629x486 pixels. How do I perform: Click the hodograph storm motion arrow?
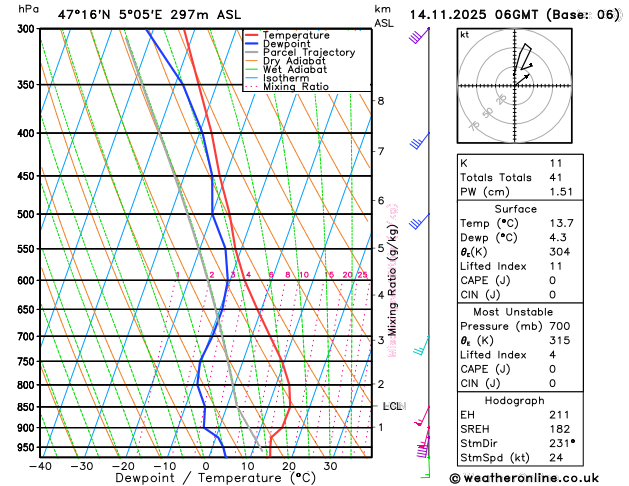coord(522,79)
